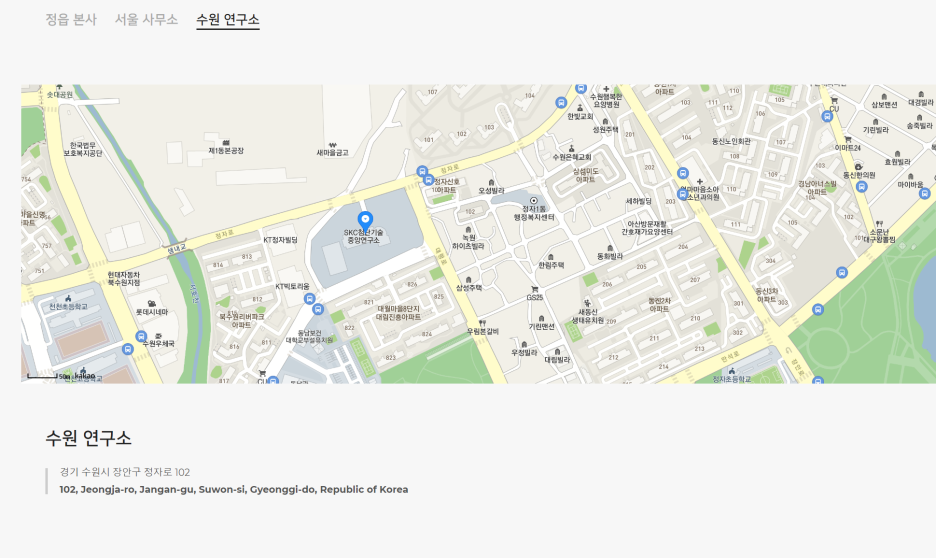The image size is (936, 558).
Task: Click the 롯데시네마 cinema icon
Action: click(151, 303)
